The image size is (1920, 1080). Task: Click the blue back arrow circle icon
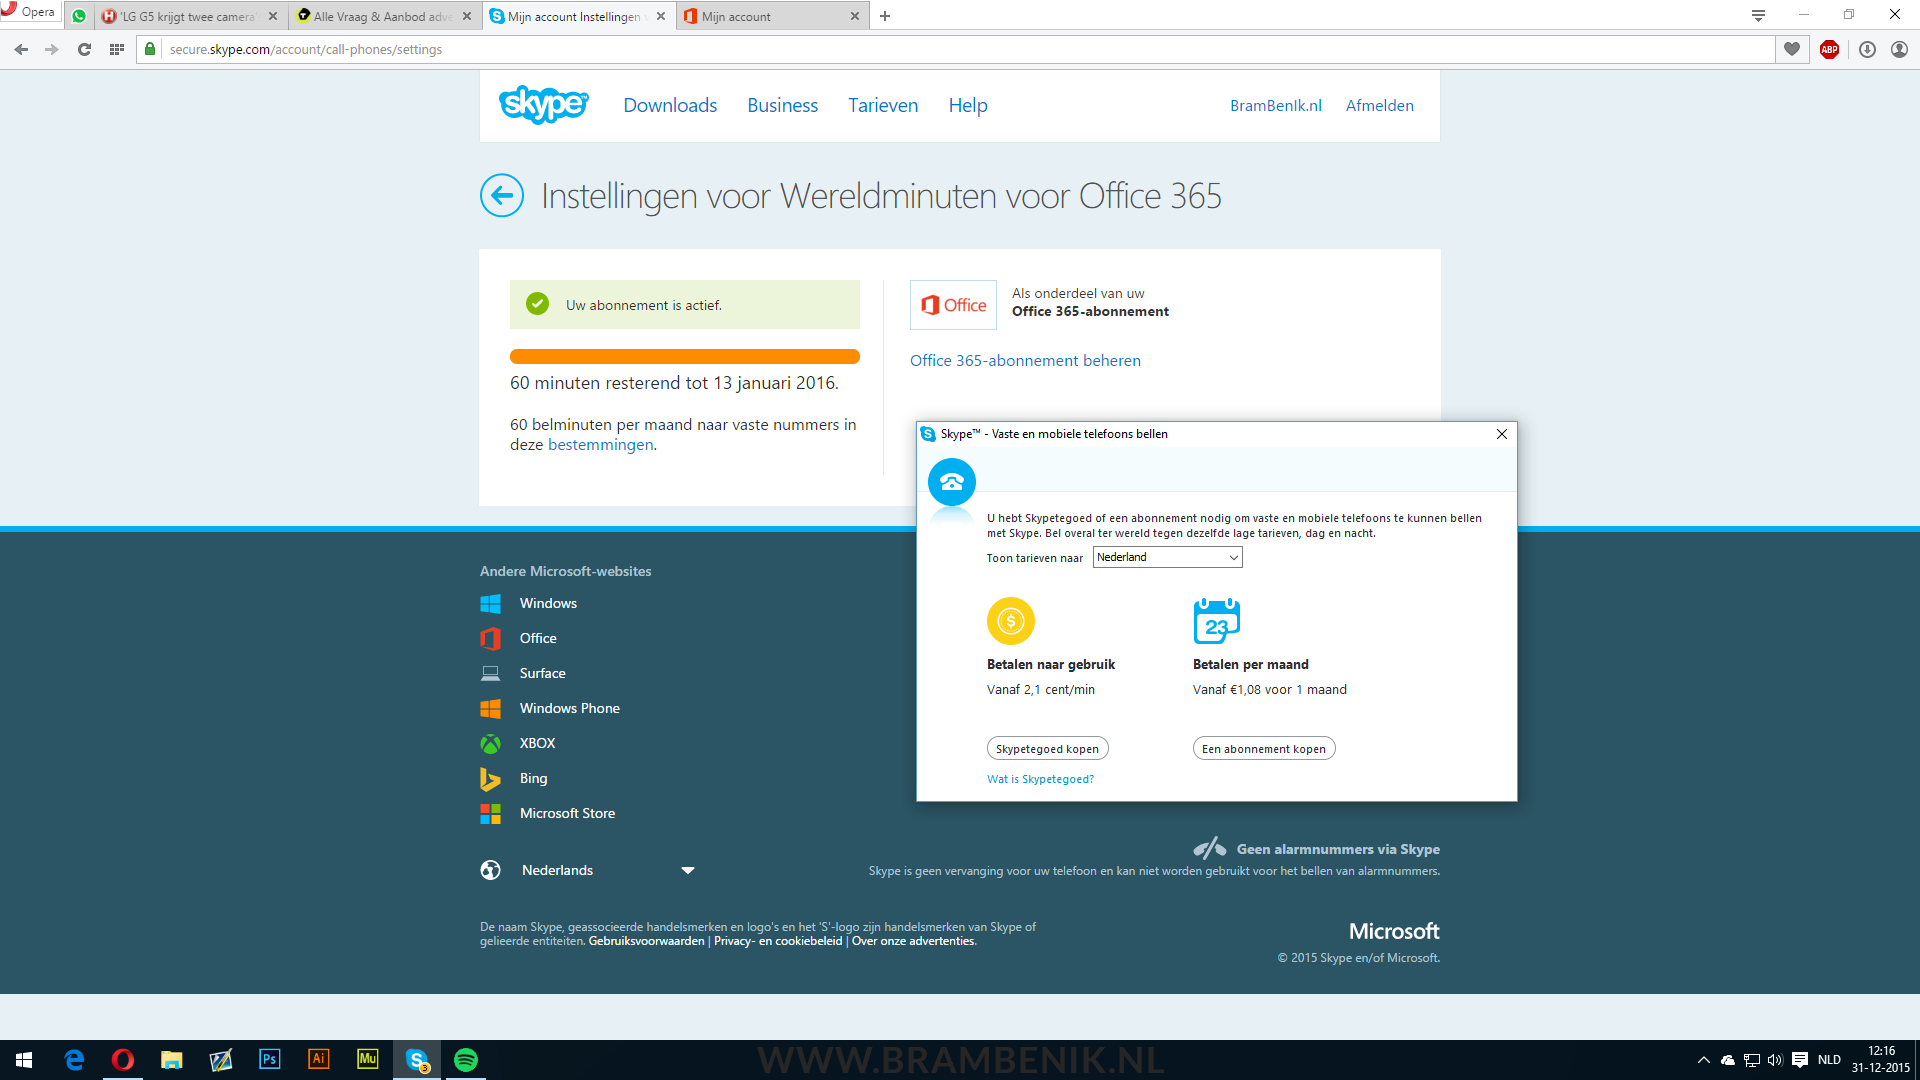click(502, 196)
